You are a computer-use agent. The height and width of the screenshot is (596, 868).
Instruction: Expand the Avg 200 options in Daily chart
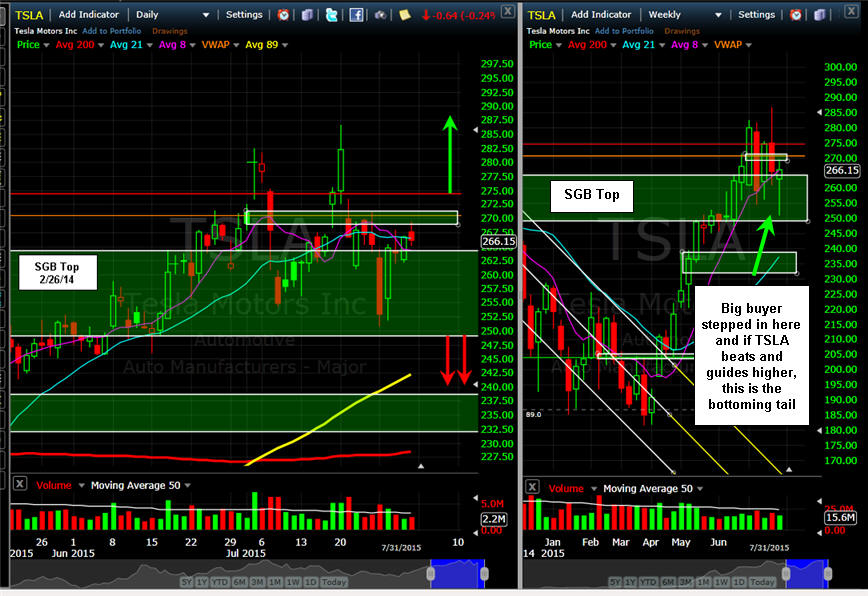pos(101,45)
